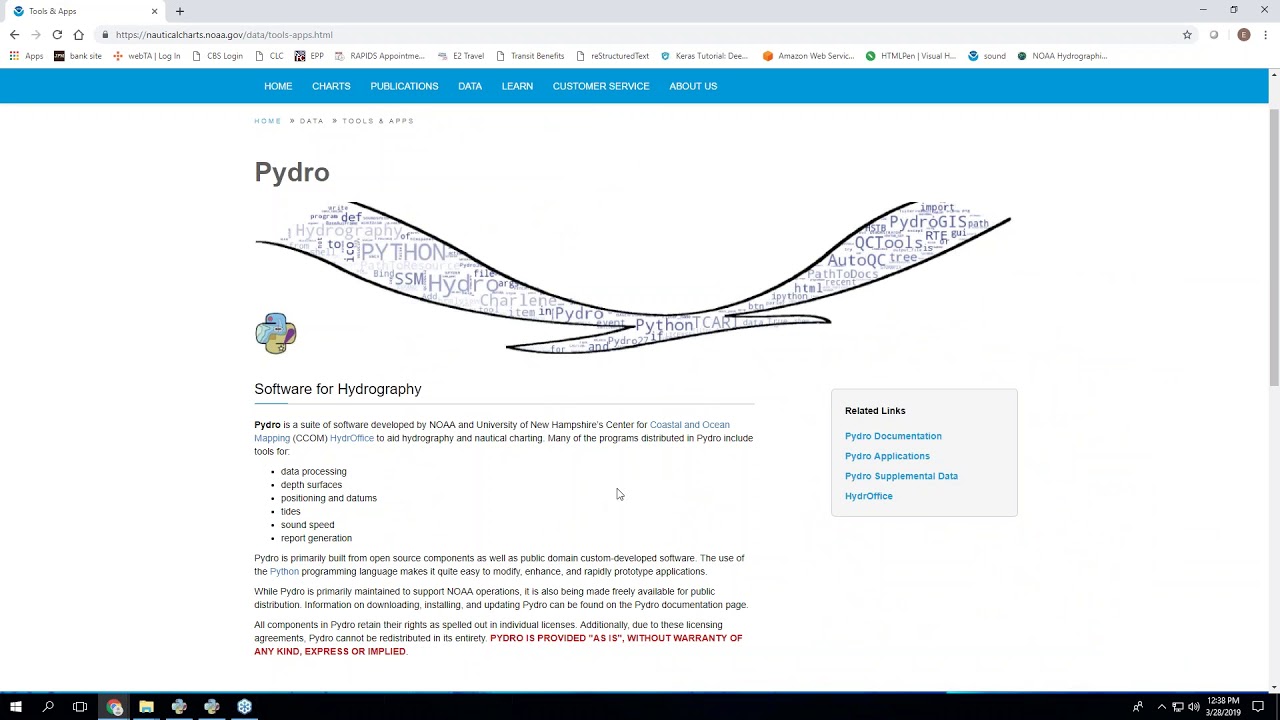This screenshot has height=720, width=1280.
Task: Open the Keras Tutorial bookmark
Action: (705, 56)
